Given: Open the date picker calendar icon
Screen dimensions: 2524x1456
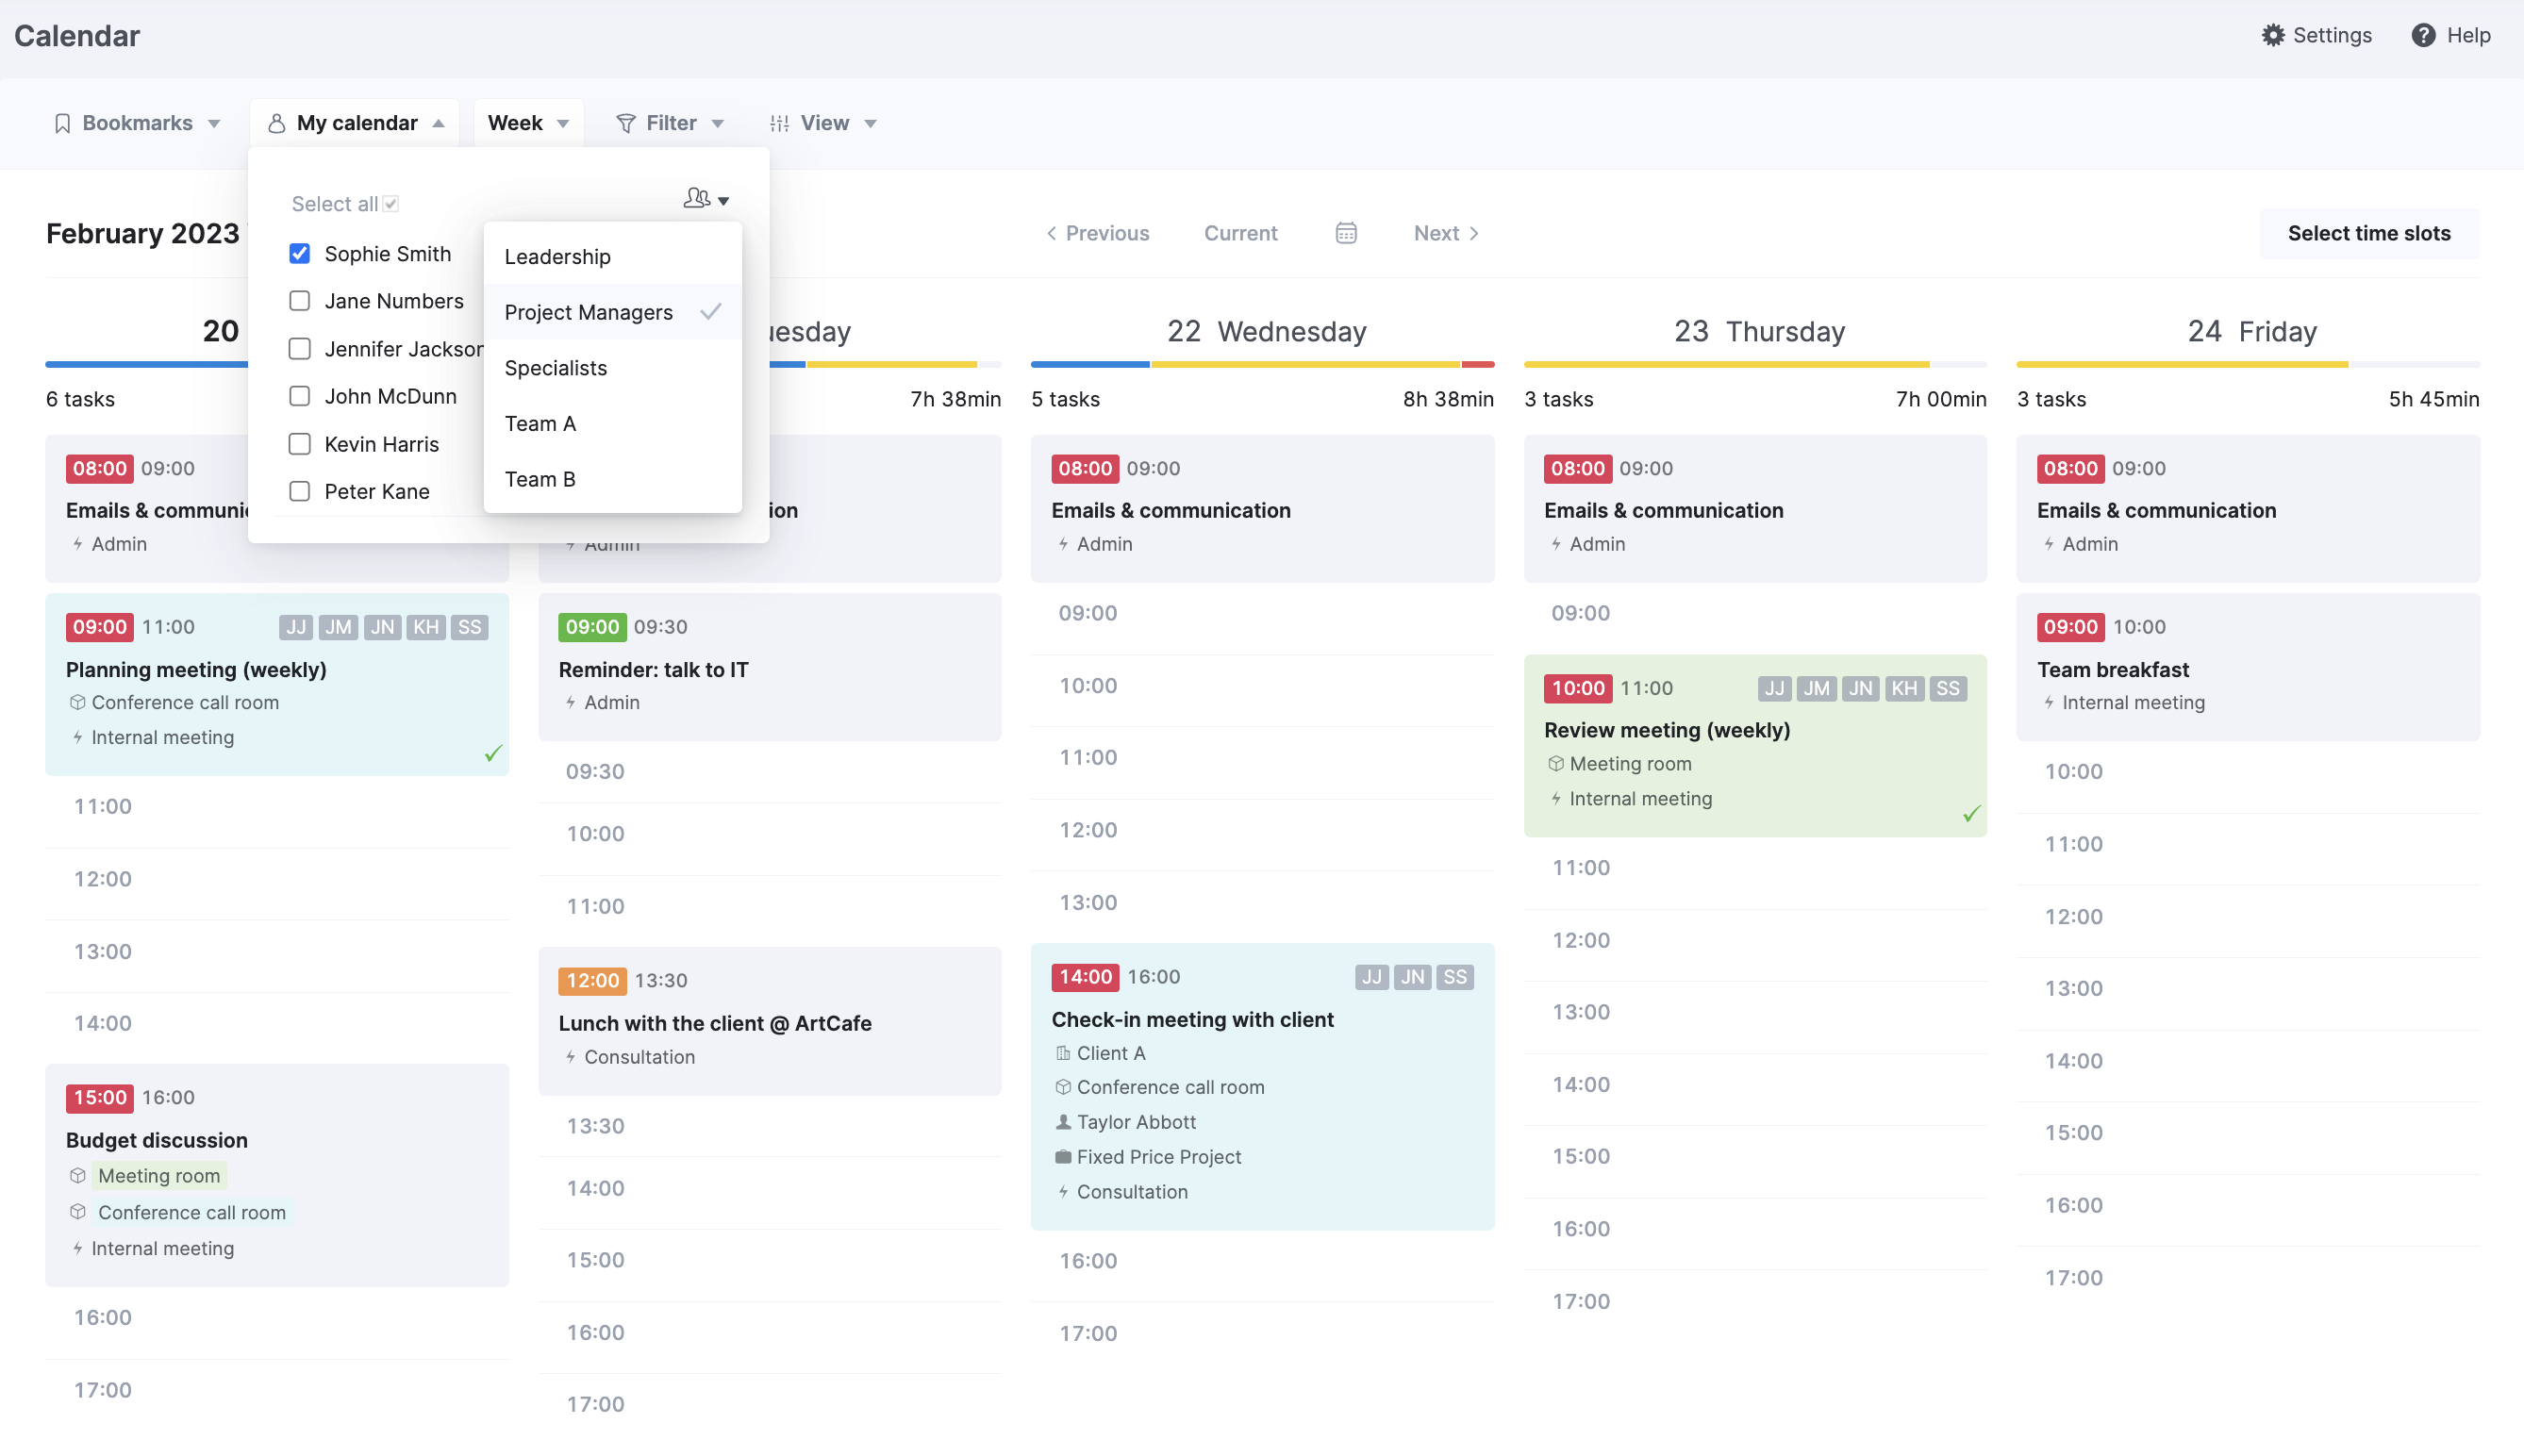Looking at the screenshot, I should coord(1346,233).
